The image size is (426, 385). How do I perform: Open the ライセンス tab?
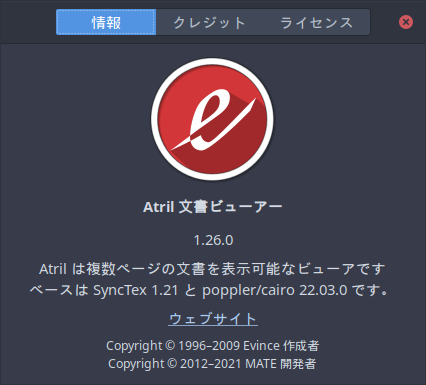[x=316, y=22]
